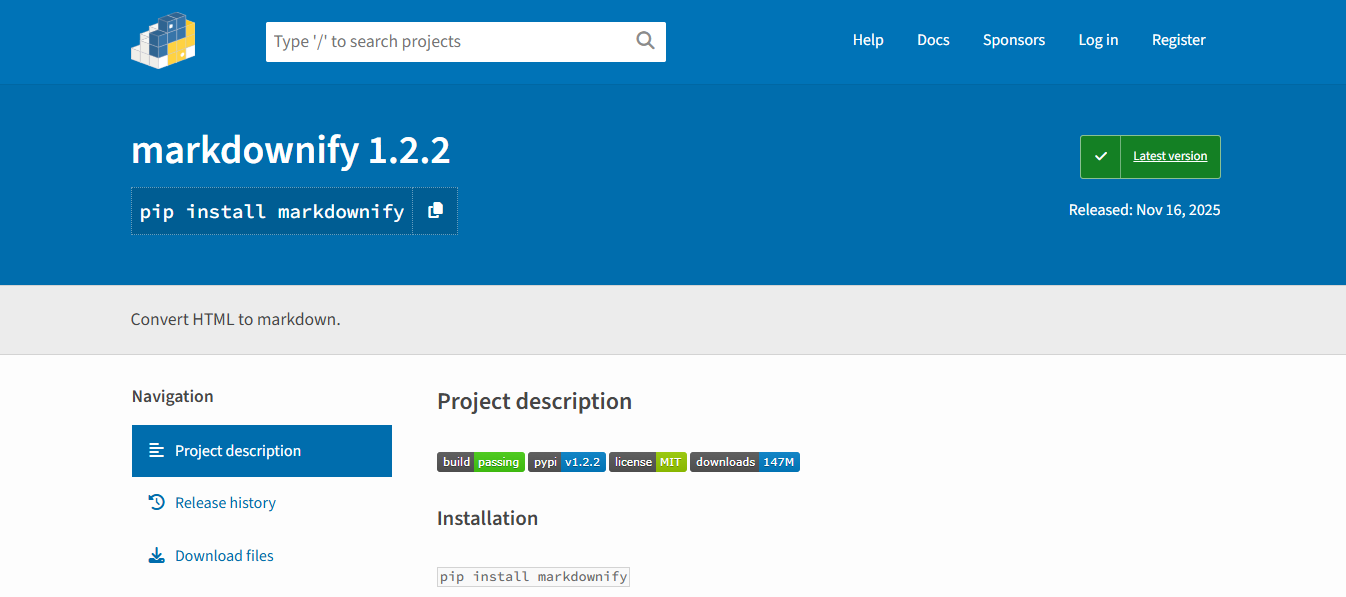
Task: Click the PyPI logo home icon
Action: [163, 41]
